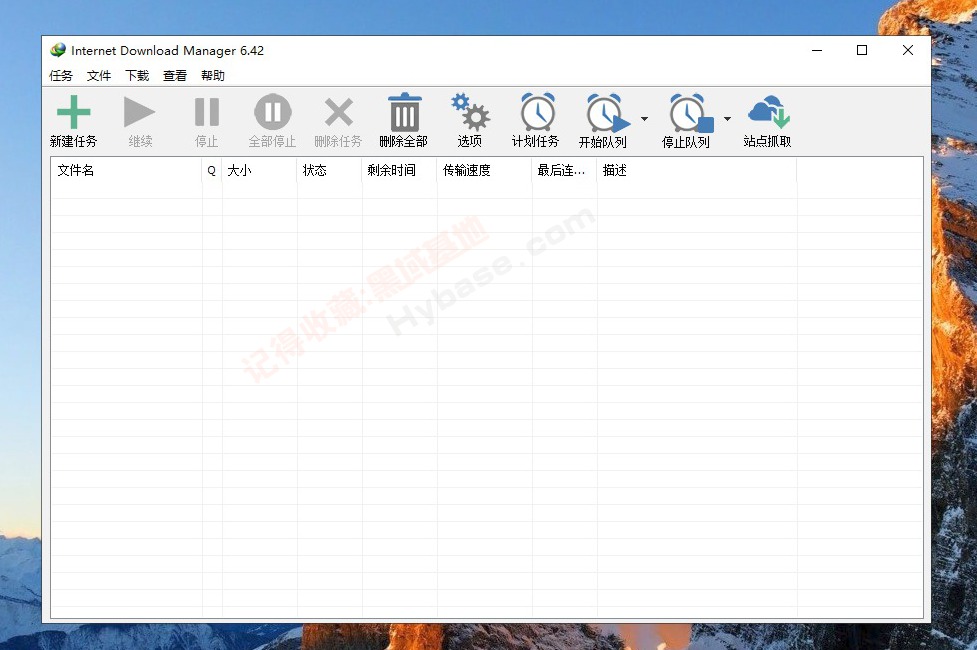Open the 文件 menu
Viewport: 977px width, 650px height.
(99, 75)
